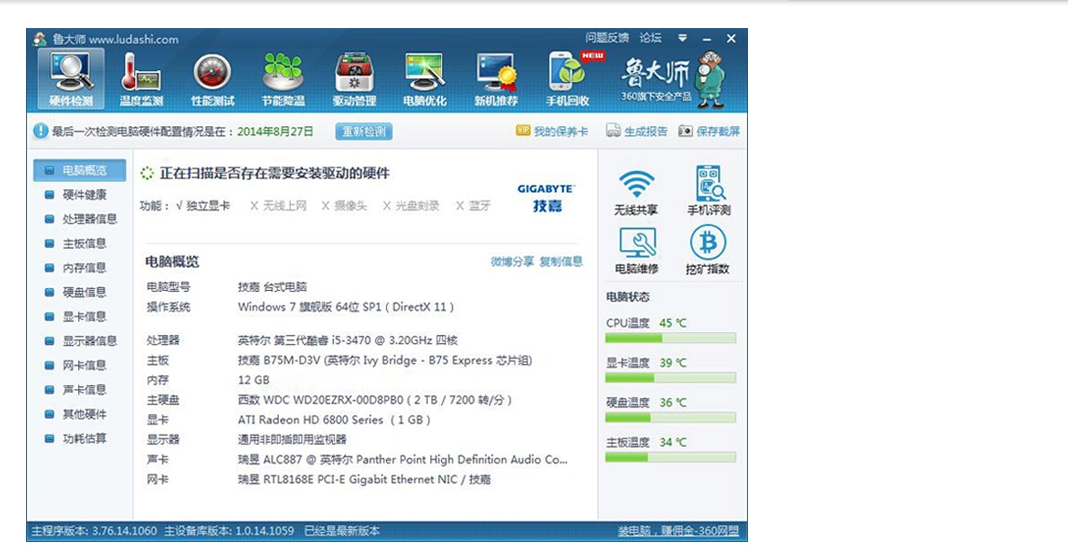The height and width of the screenshot is (546, 1068).
Task: Select 电脑概览 in sidebar
Action: click(80, 170)
